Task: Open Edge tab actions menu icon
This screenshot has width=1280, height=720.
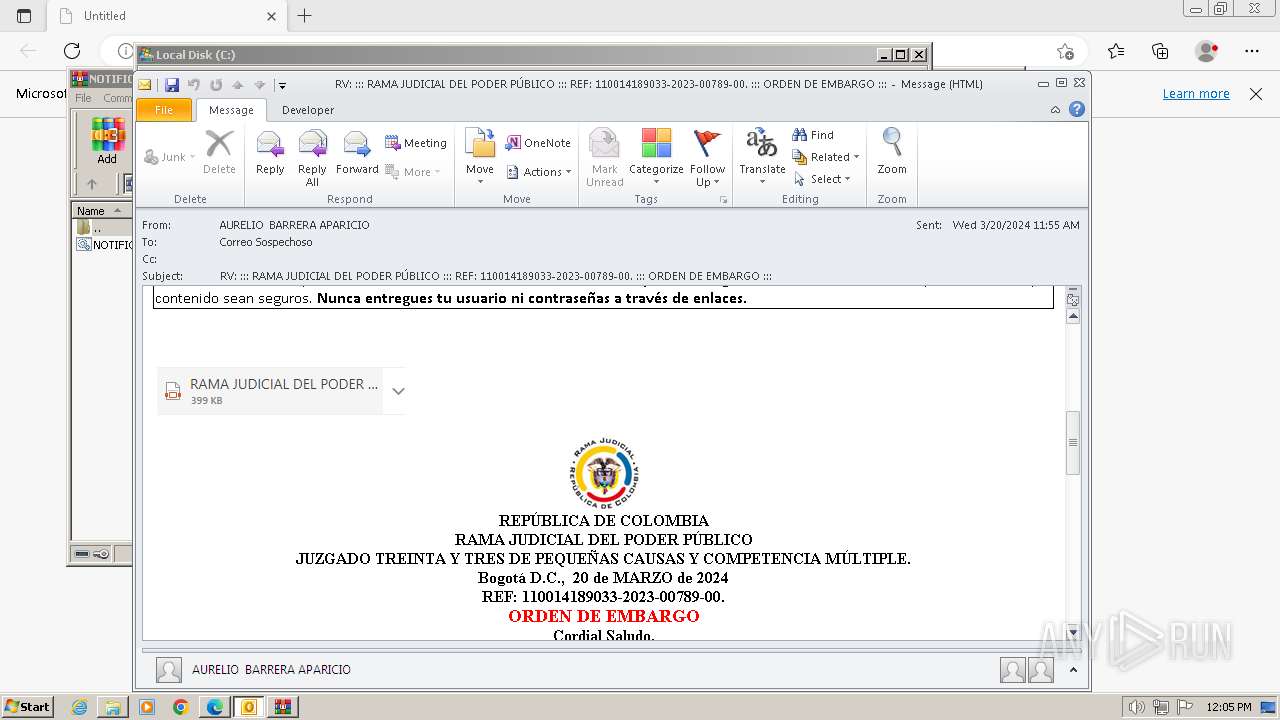Action: tap(24, 16)
